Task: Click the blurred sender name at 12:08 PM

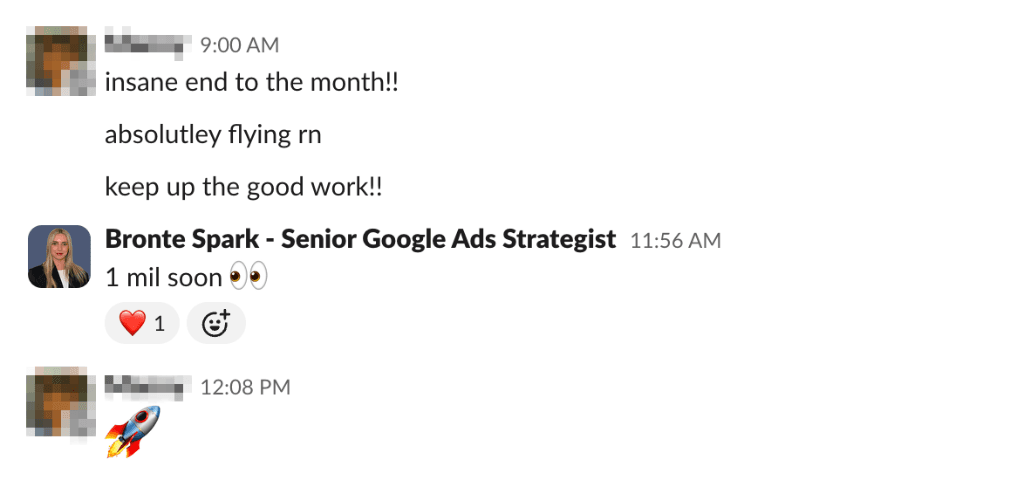Action: pyautogui.click(x=147, y=387)
